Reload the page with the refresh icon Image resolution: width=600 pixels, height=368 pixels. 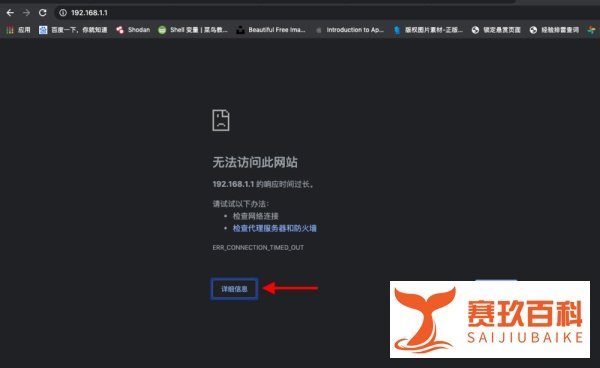(x=42, y=13)
